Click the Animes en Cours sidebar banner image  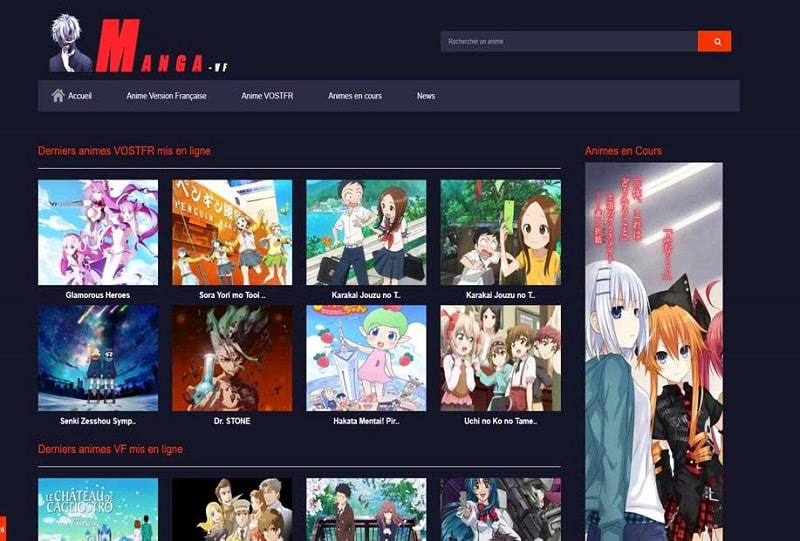(654, 352)
